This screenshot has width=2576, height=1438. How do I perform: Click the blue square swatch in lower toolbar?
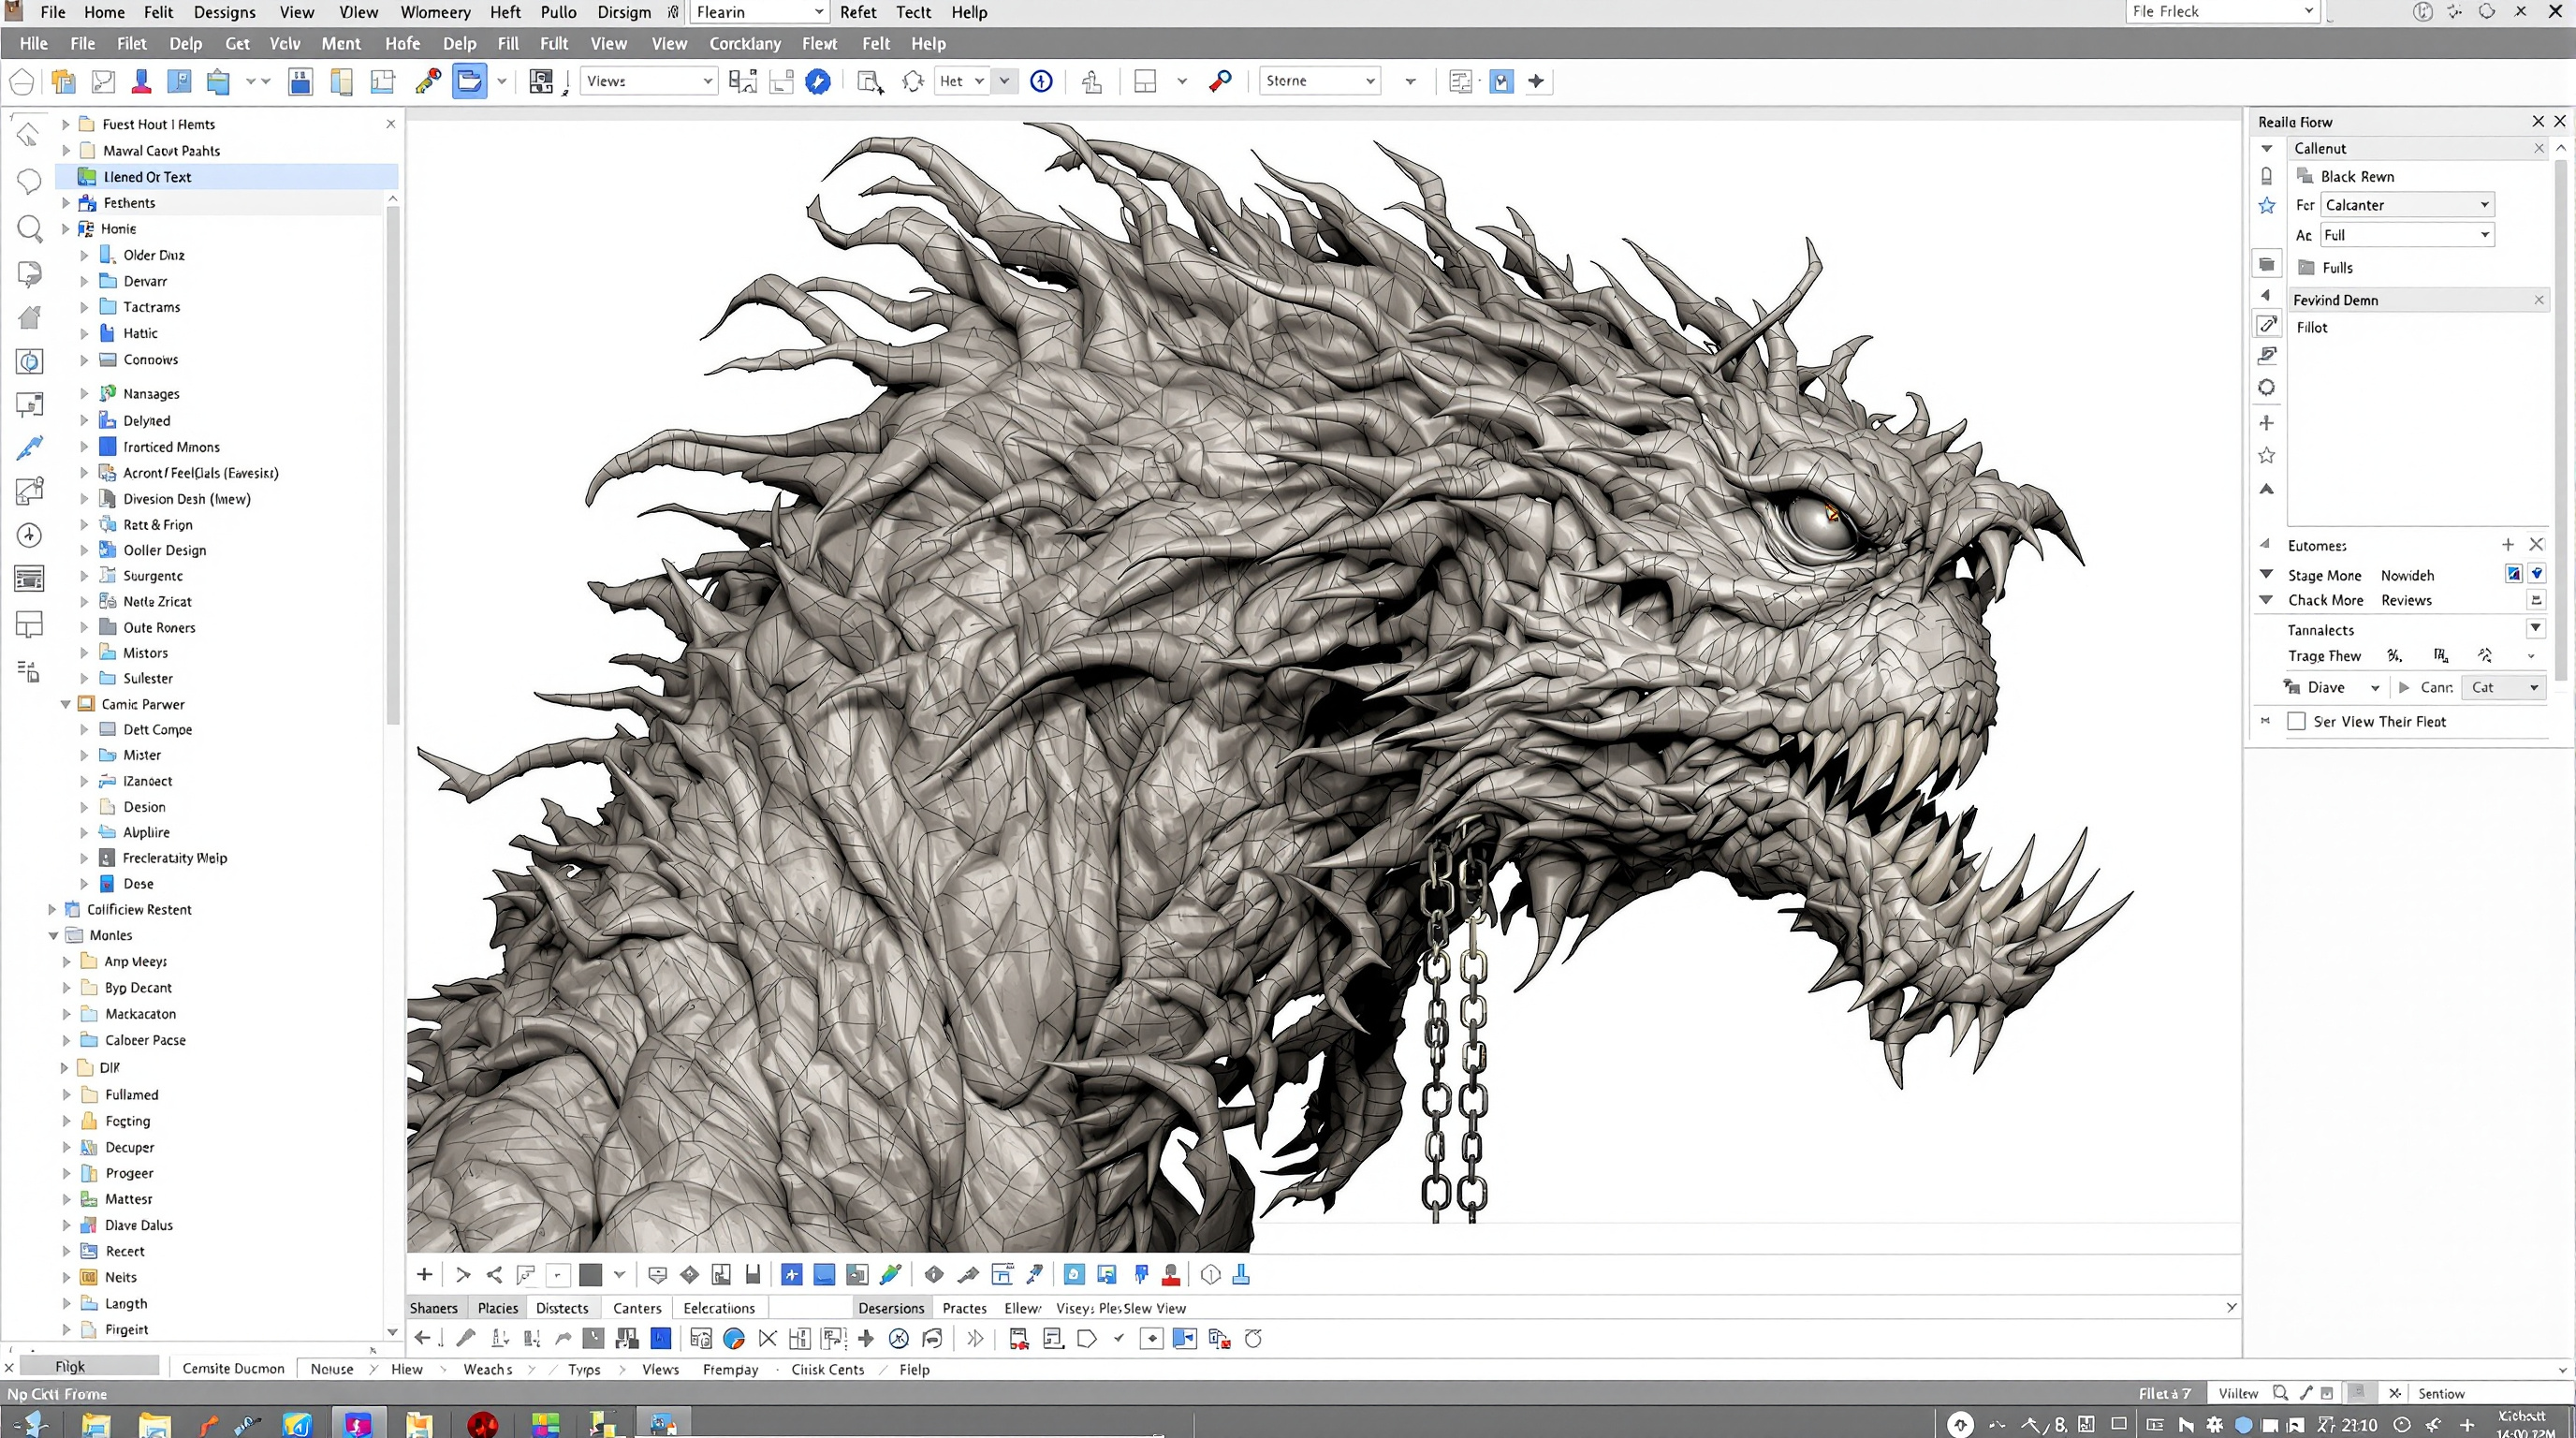tap(661, 1338)
